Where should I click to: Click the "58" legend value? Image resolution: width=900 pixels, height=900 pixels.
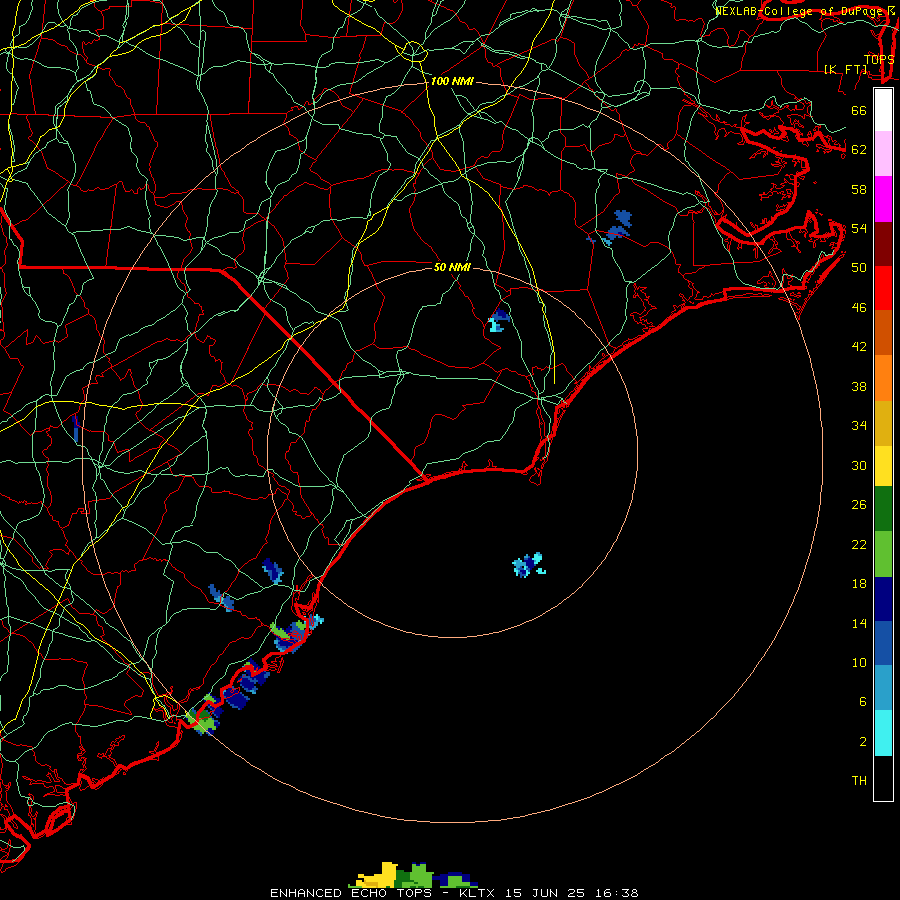point(859,189)
